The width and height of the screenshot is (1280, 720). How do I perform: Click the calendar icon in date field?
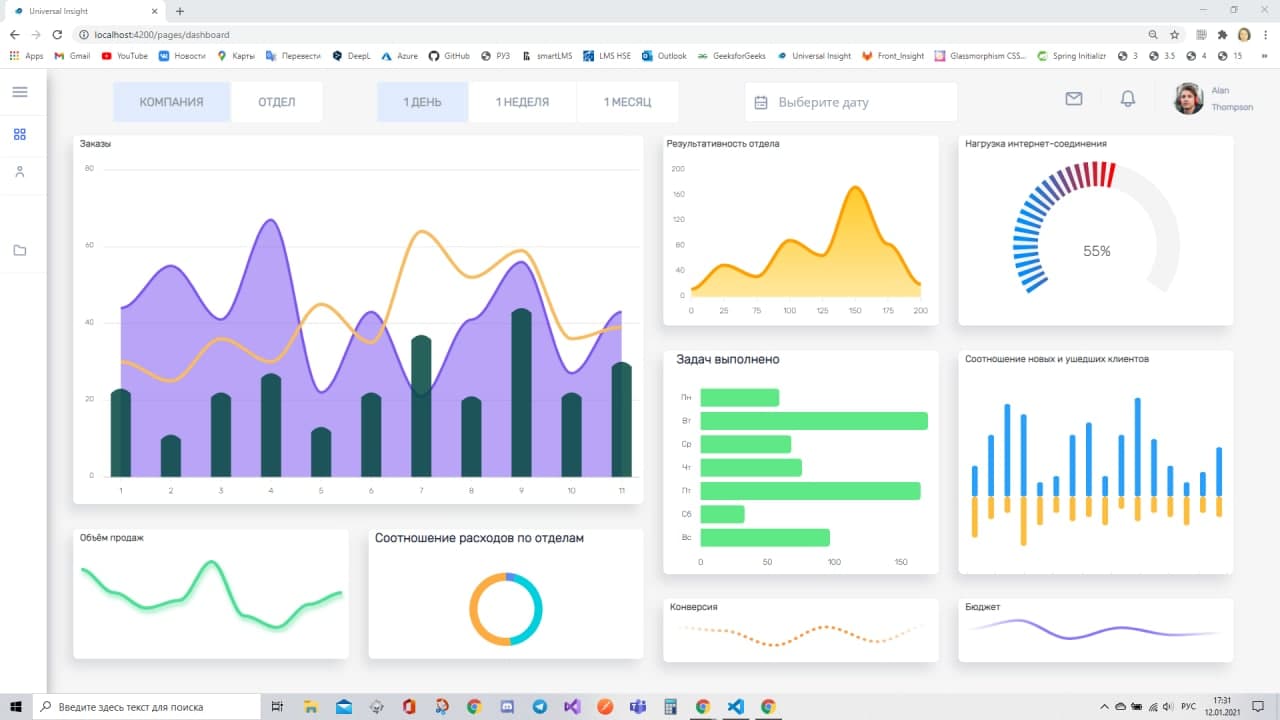[761, 102]
